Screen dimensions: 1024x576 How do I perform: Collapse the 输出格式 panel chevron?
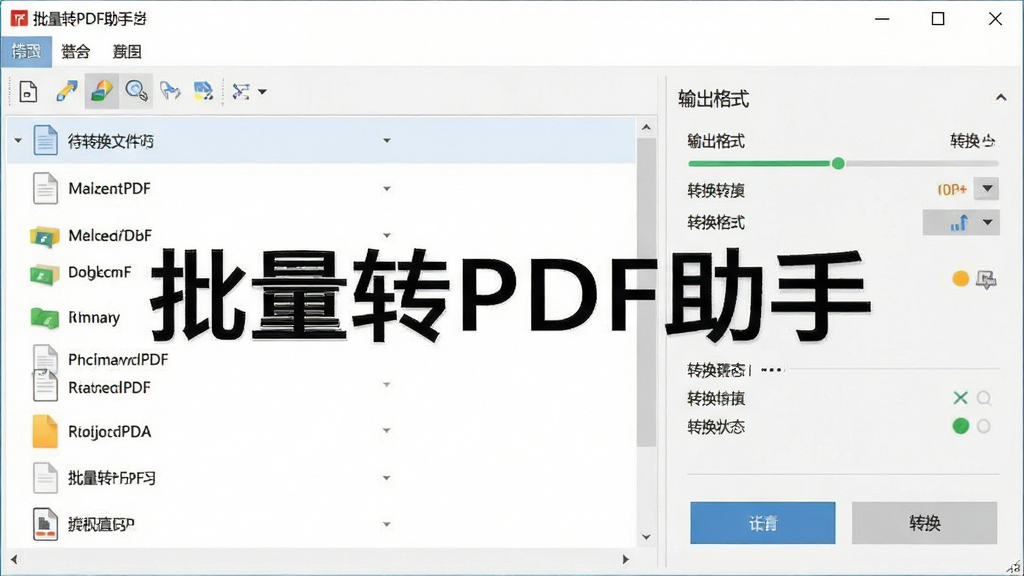tap(1000, 98)
